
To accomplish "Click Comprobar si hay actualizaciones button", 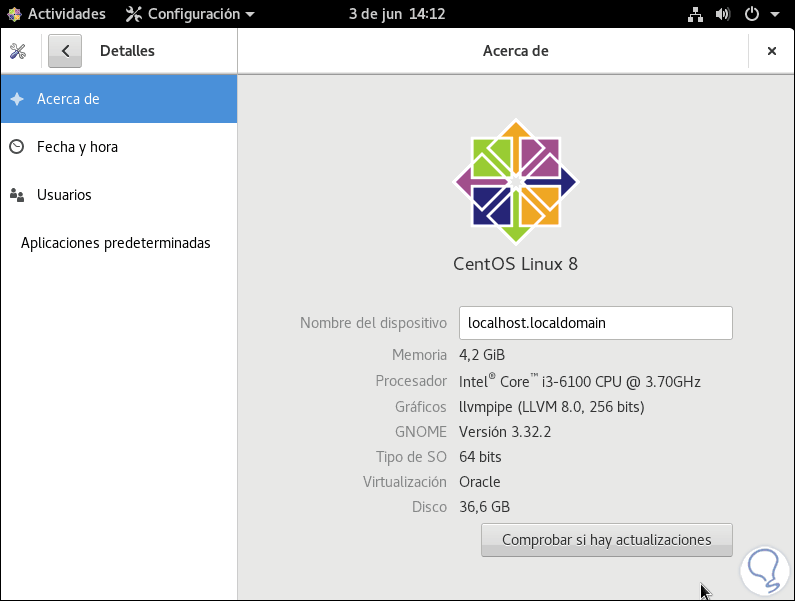I will tap(606, 540).
